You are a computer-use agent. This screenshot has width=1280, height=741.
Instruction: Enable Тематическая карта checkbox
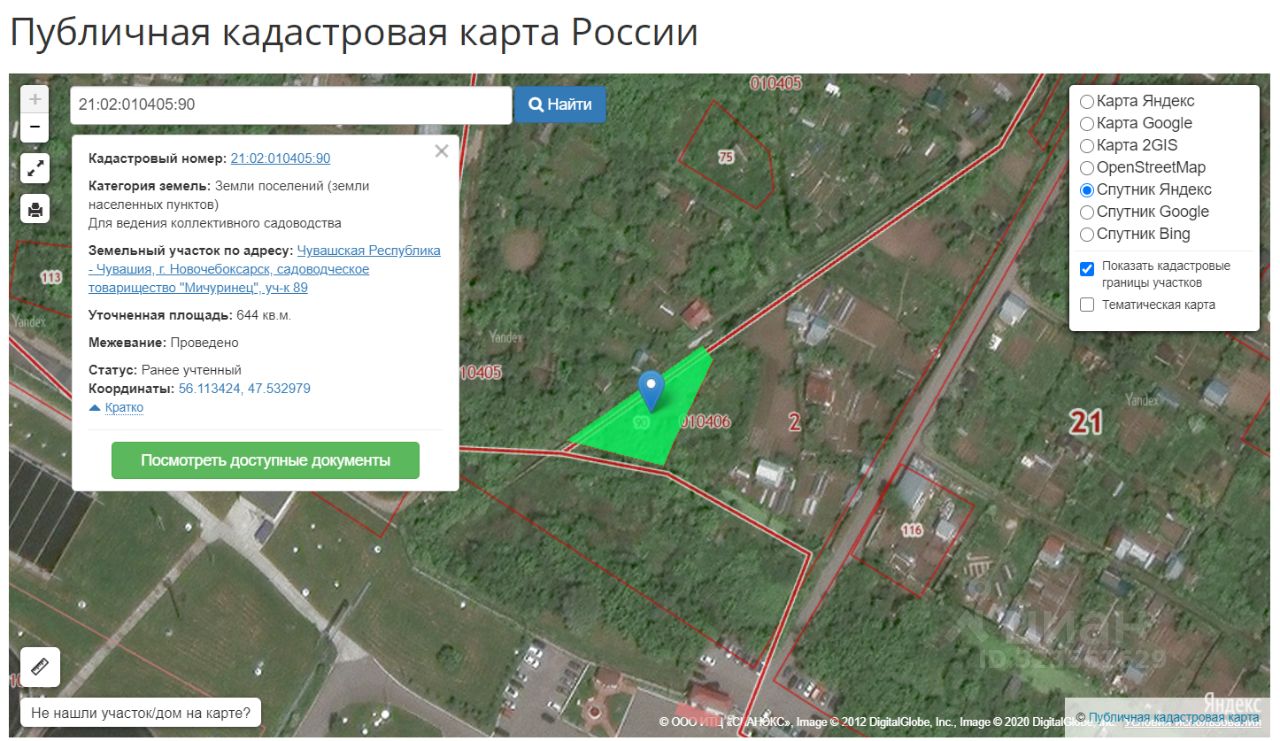[x=1087, y=304]
